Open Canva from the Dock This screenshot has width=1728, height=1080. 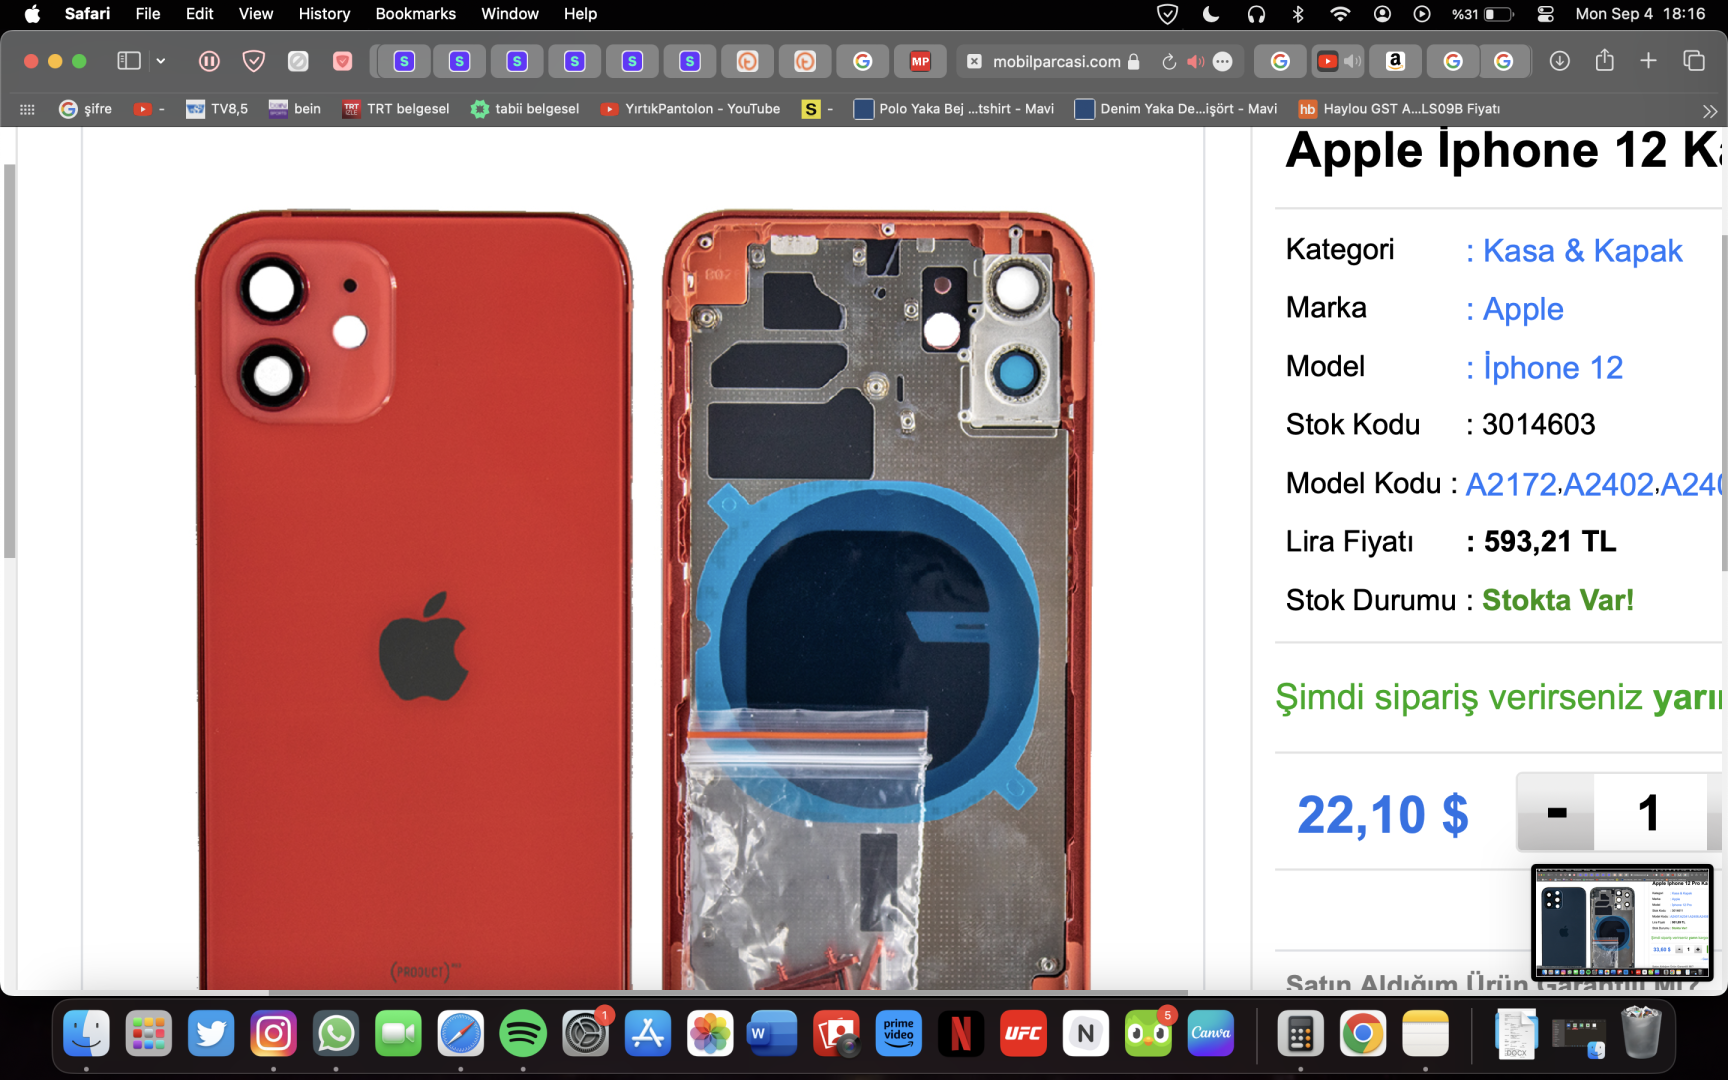[x=1210, y=1033]
